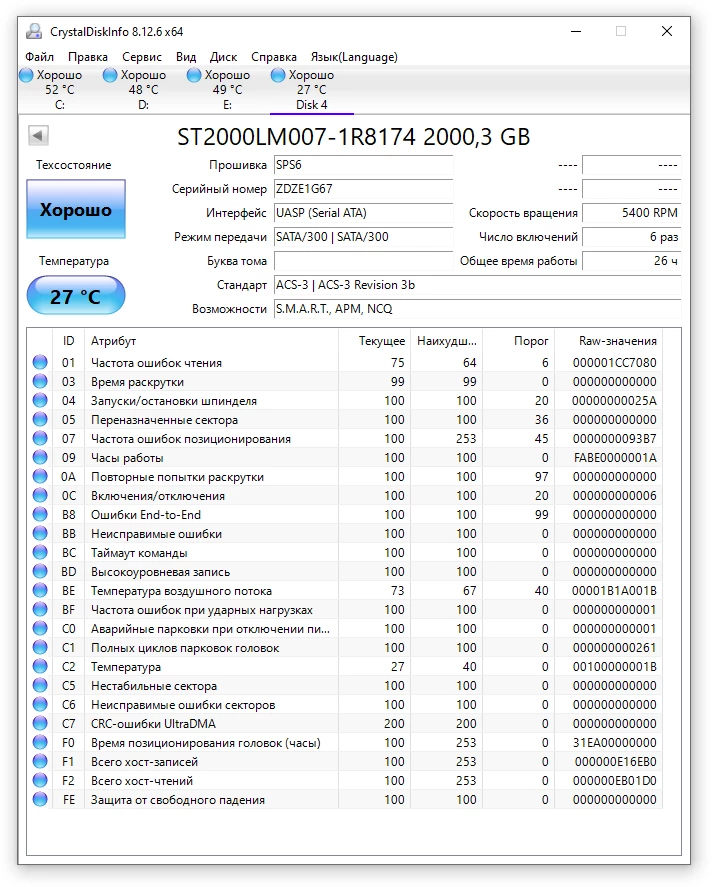
Task: Click status circle for attribute BC
Action: (x=40, y=552)
